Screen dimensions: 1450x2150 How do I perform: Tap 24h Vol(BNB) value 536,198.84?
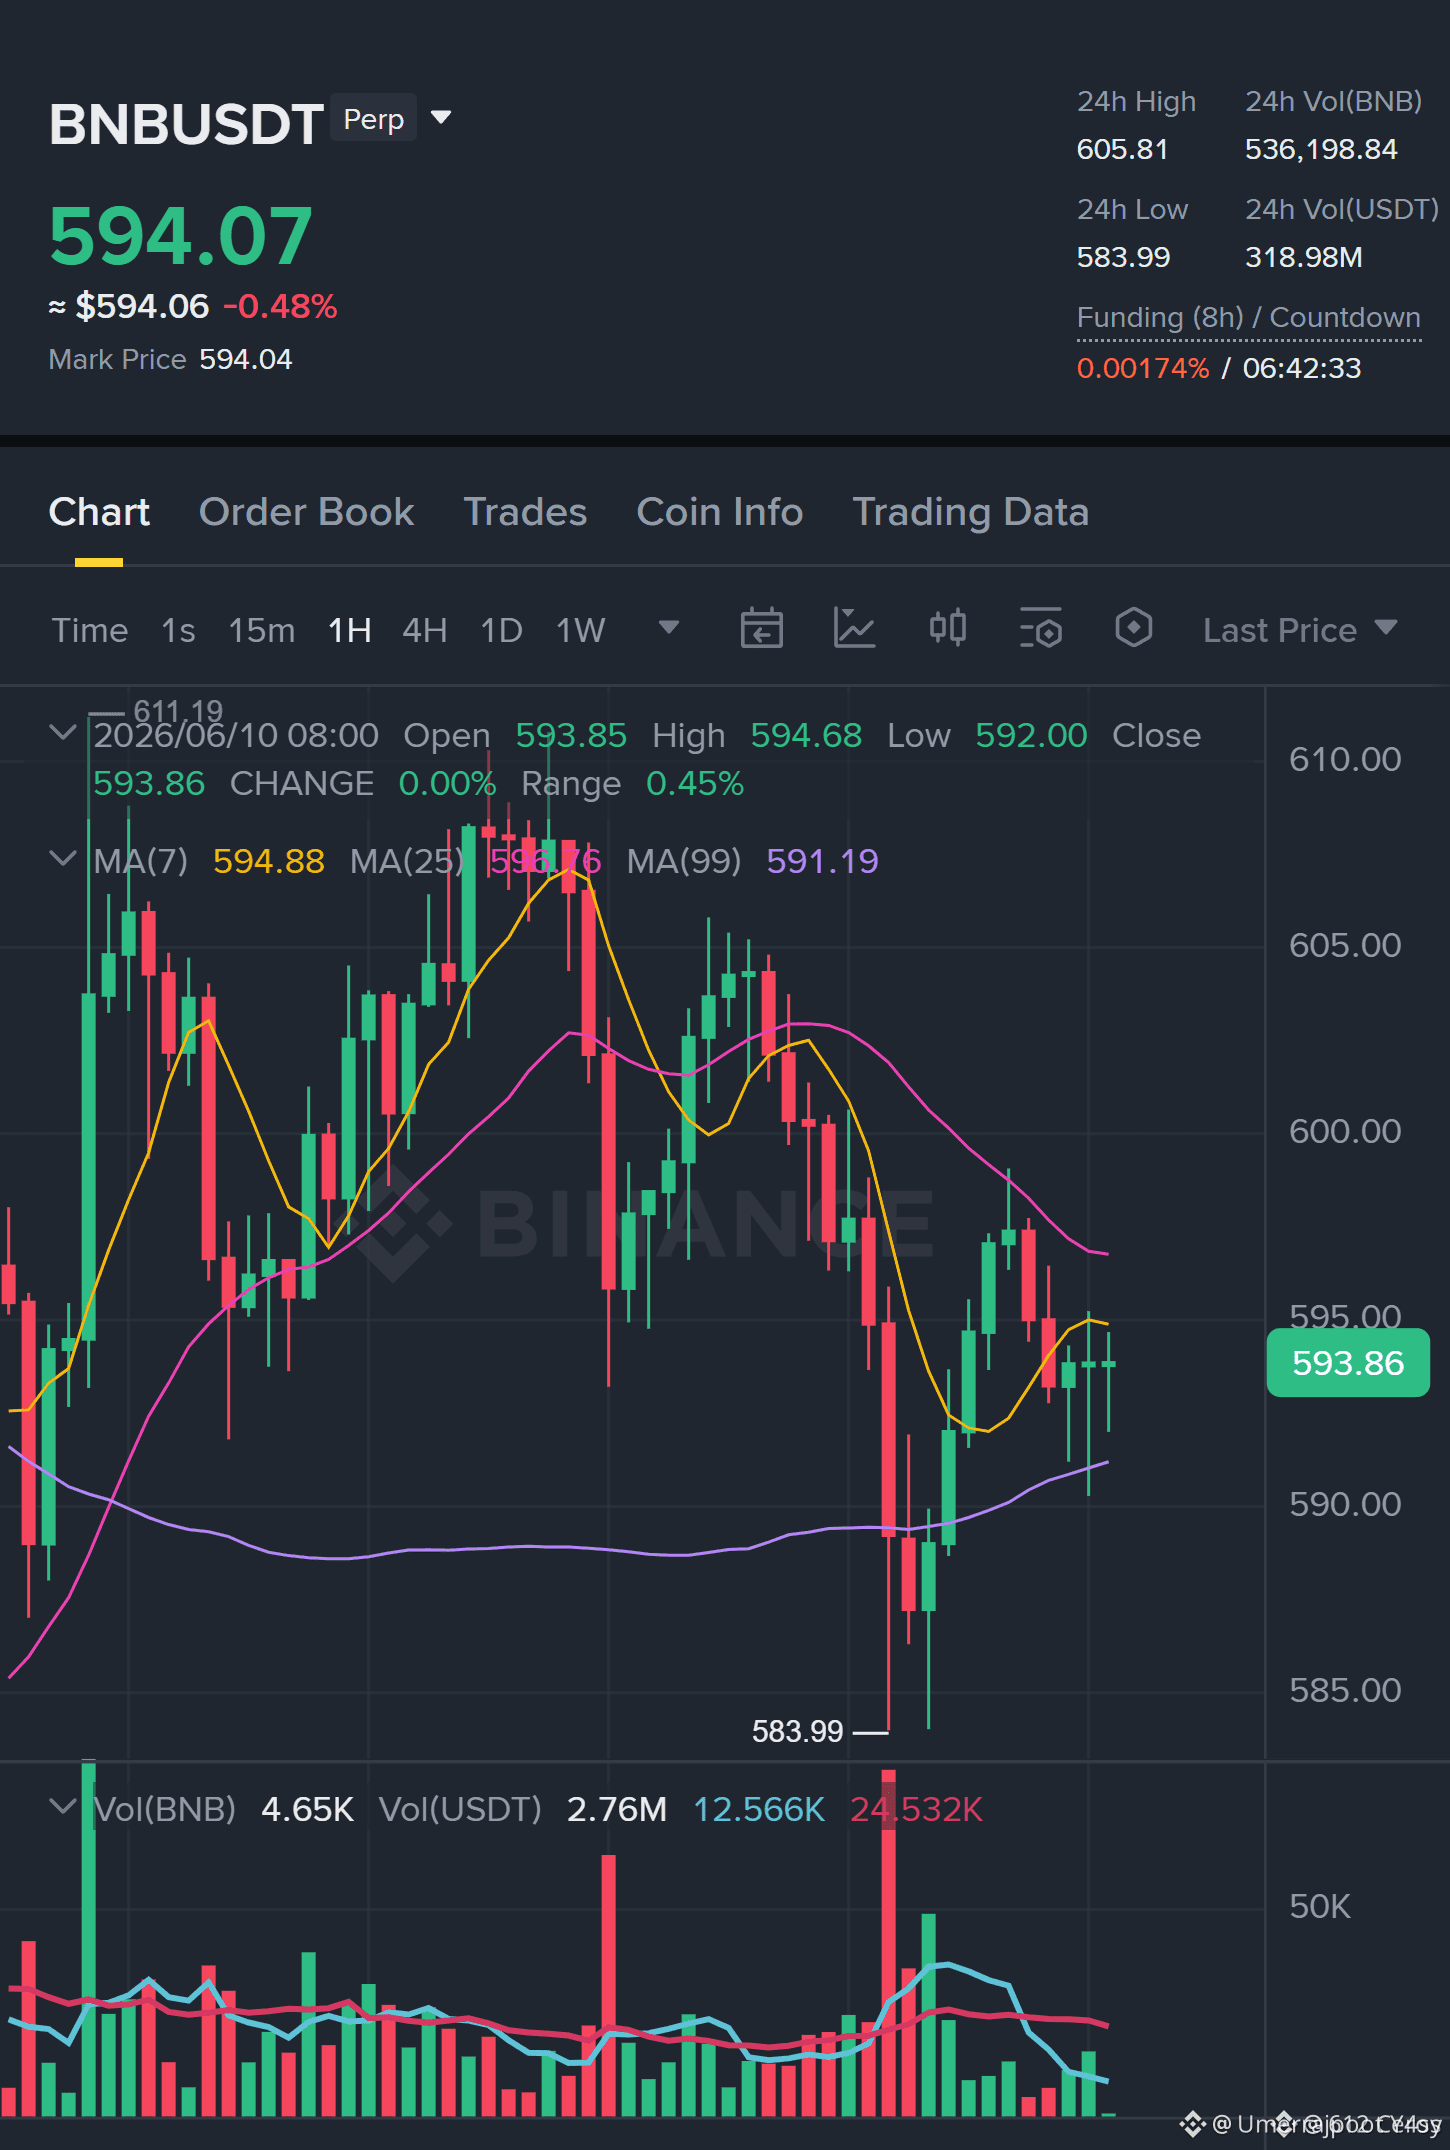[x=1321, y=150]
